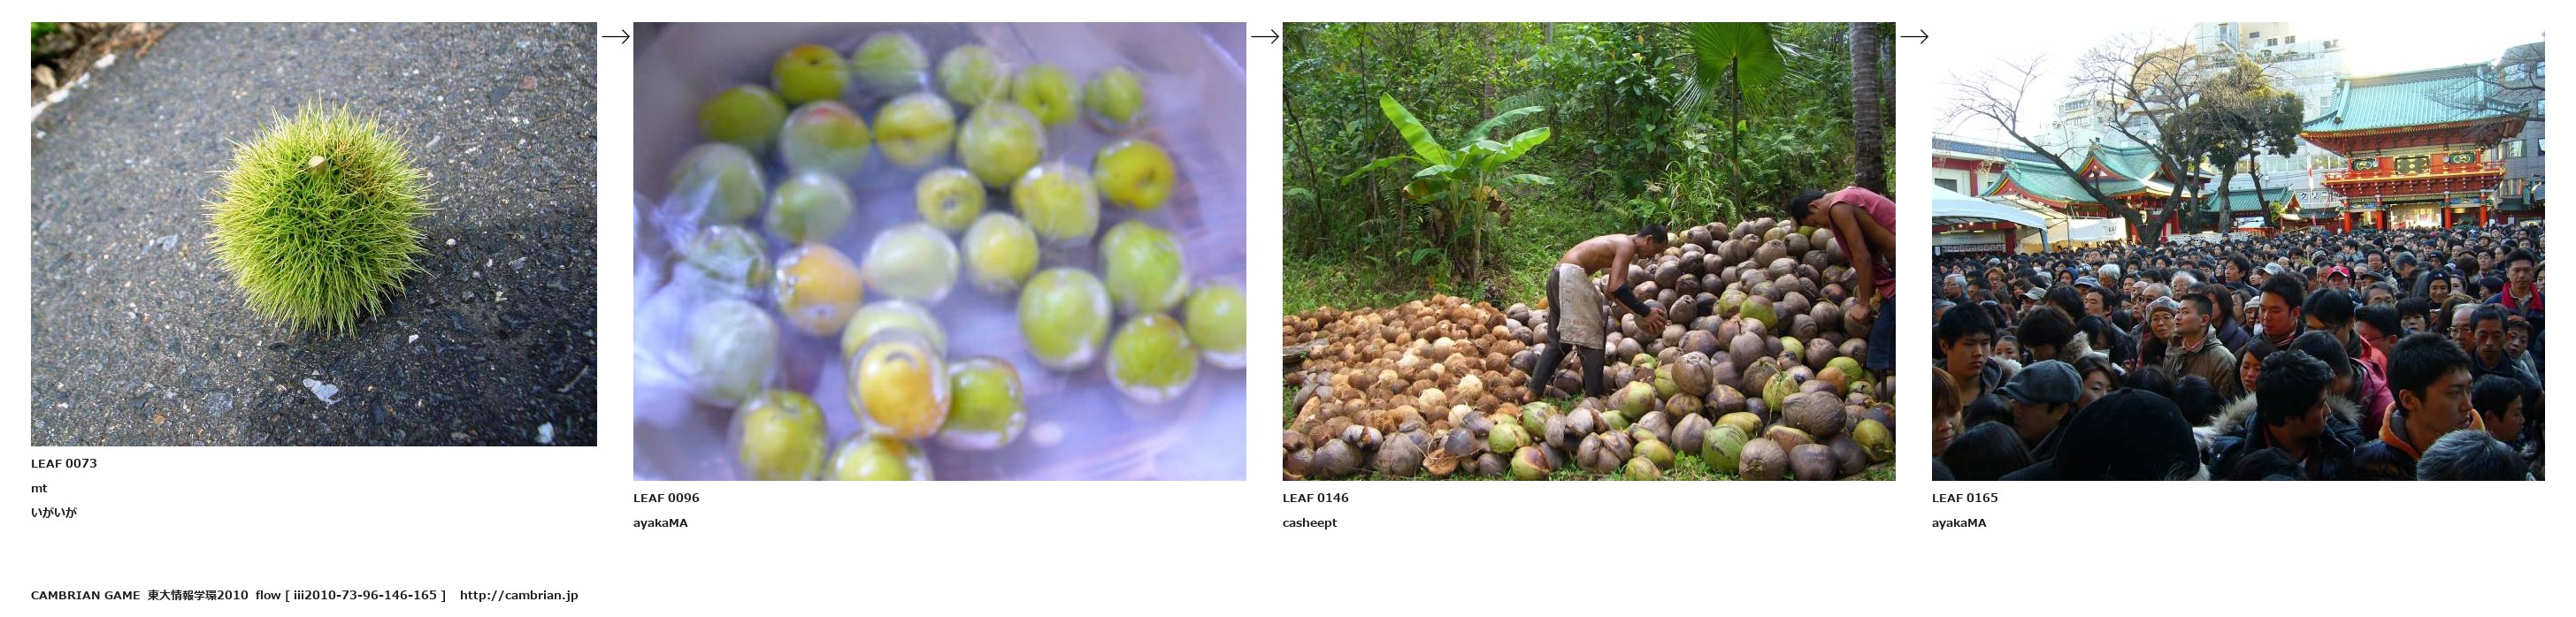Viewport: 2576px width, 617px height.
Task: Select the LEAF 0146 label
Action: pyautogui.click(x=1315, y=497)
